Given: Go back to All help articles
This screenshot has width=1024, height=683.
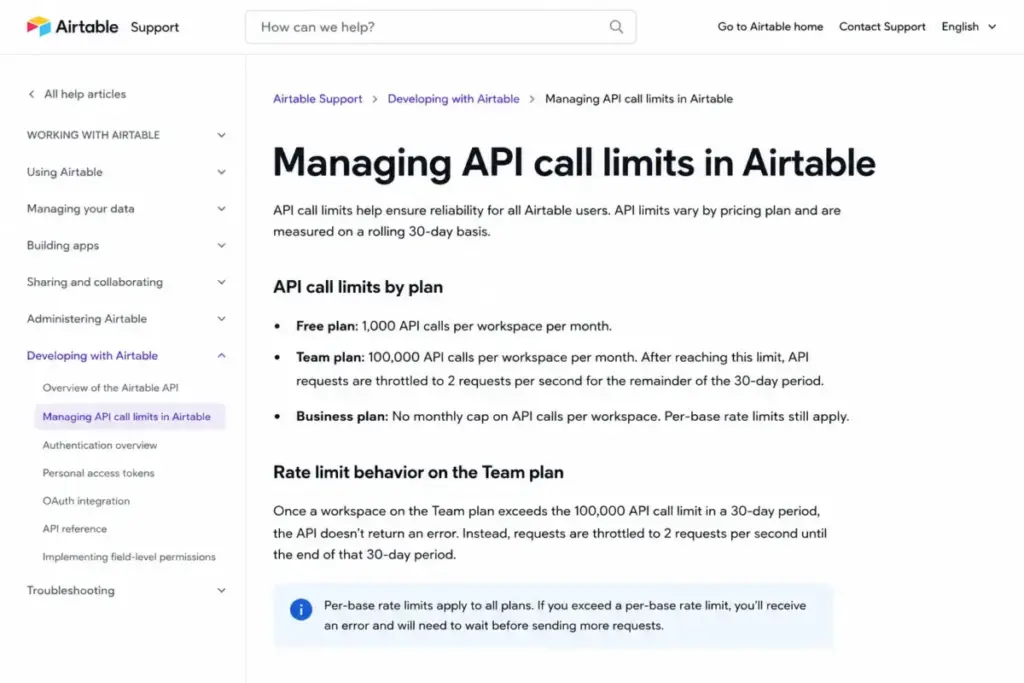Looking at the screenshot, I should [85, 94].
